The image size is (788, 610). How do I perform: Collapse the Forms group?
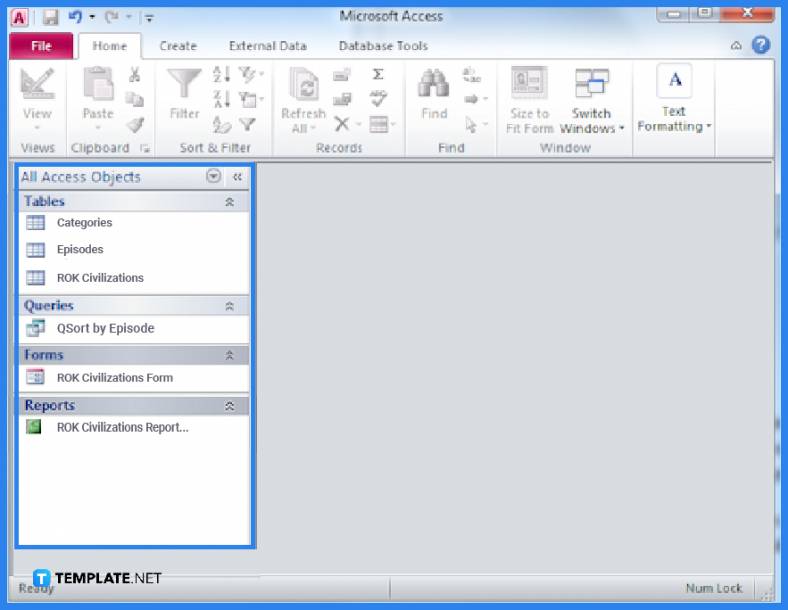[229, 355]
